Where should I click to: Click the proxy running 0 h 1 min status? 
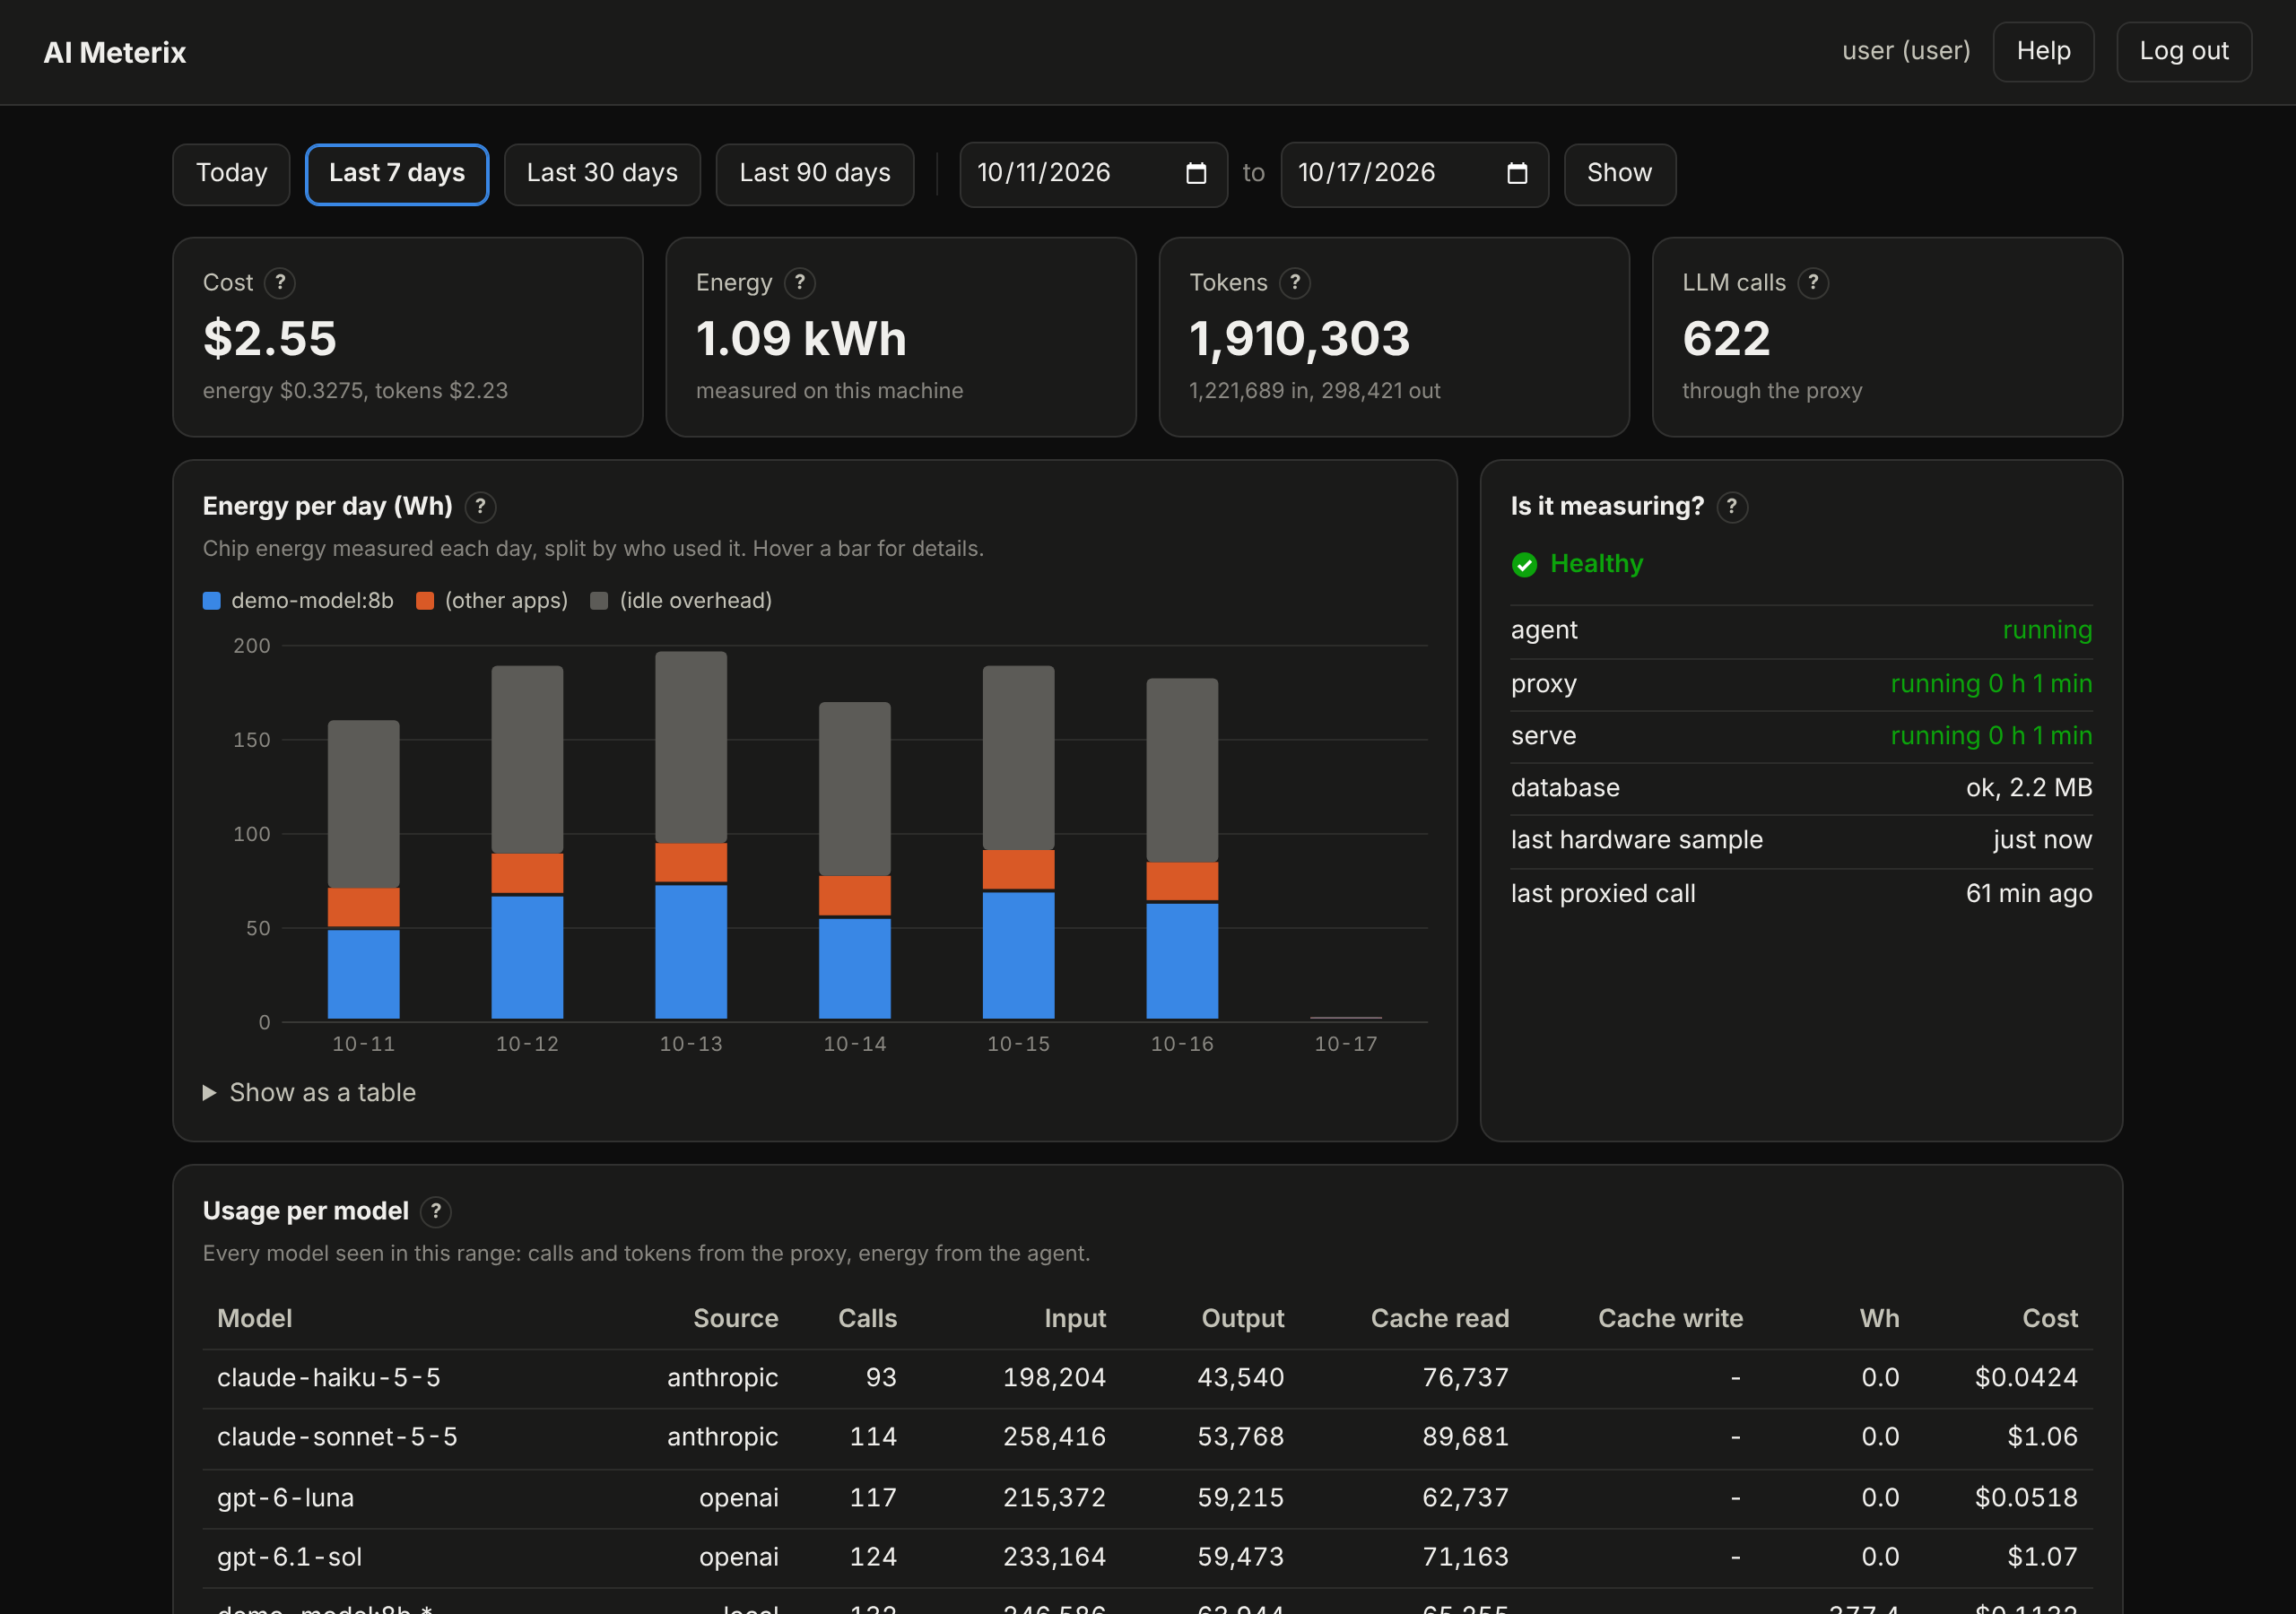point(1991,684)
